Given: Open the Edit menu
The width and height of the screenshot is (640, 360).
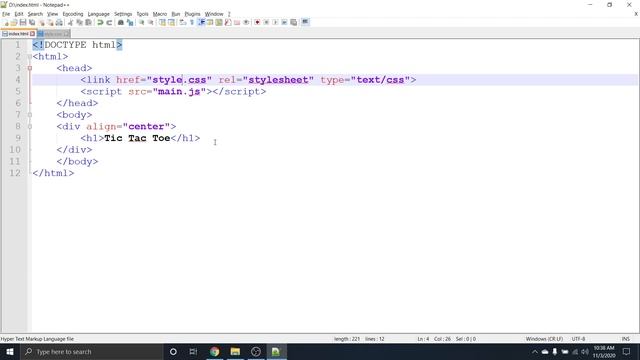Looking at the screenshot, I should pyautogui.click(x=19, y=14).
